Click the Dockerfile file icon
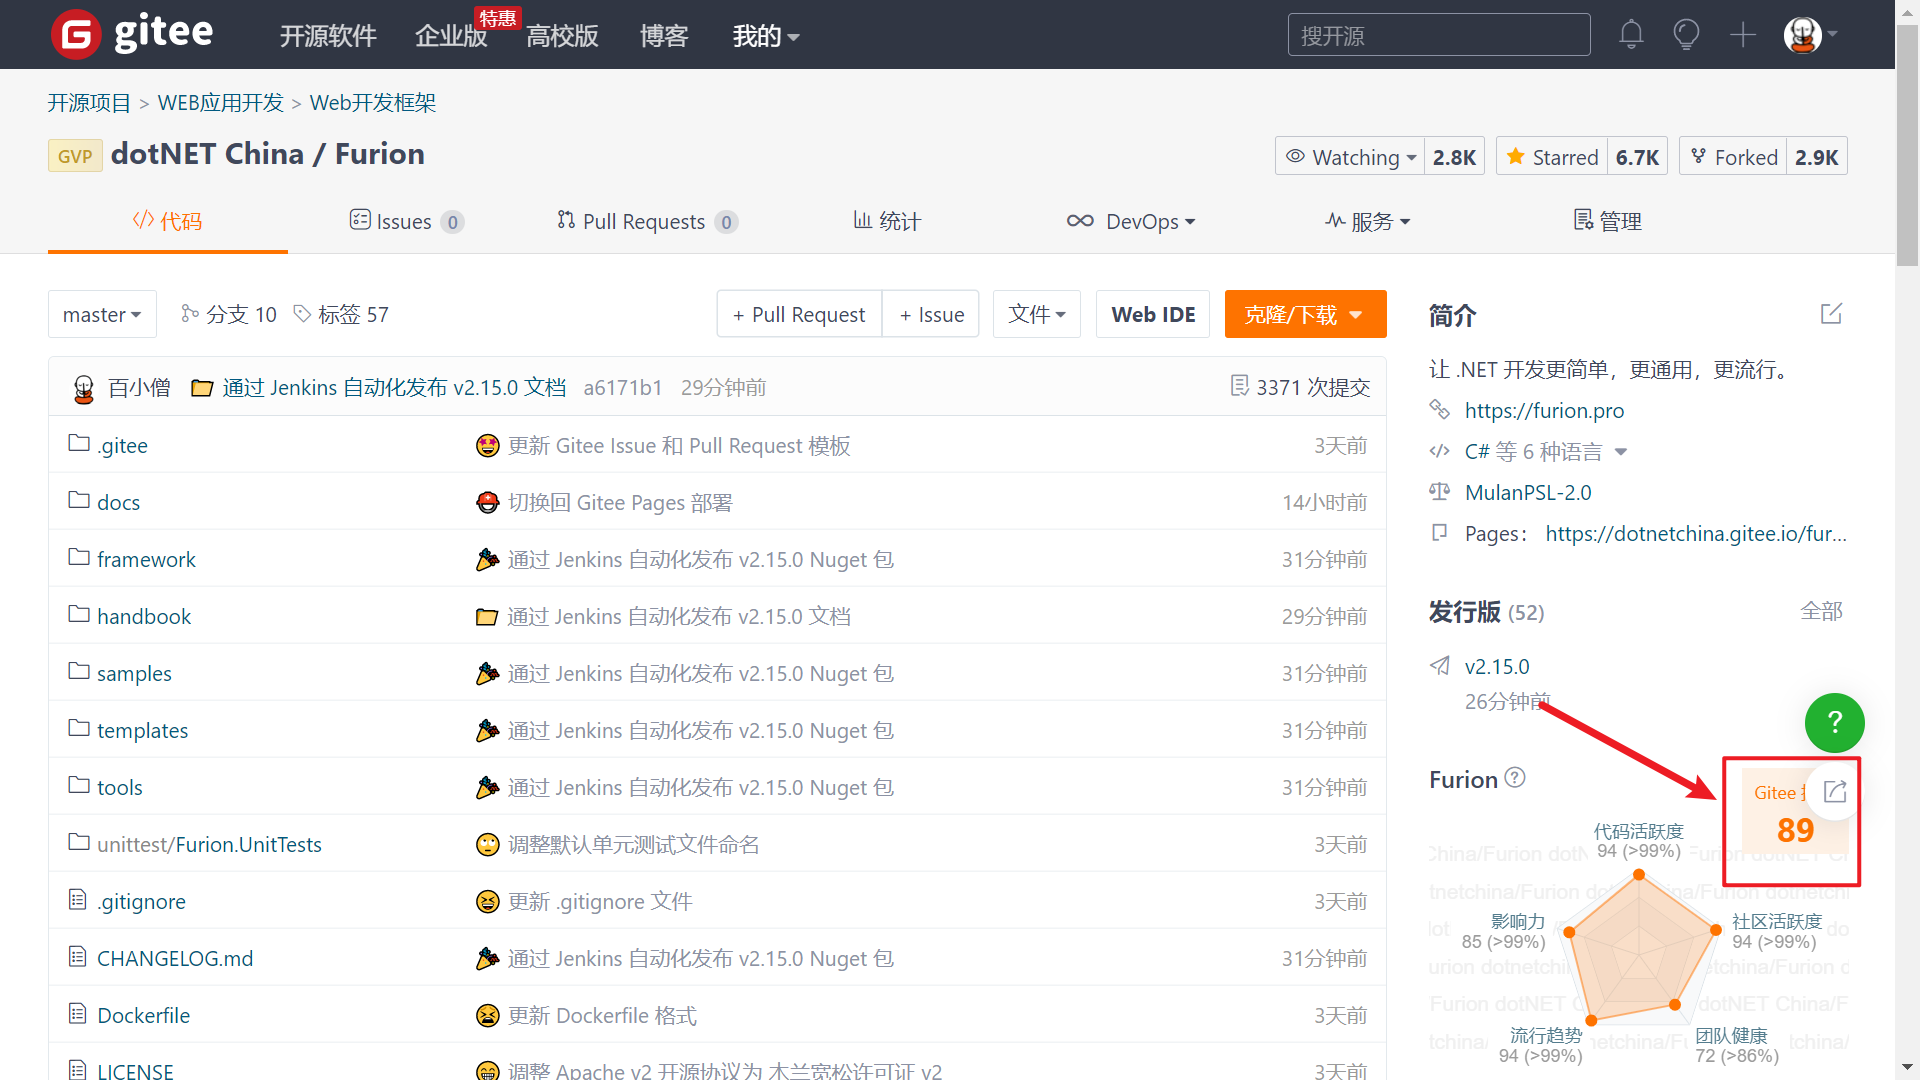1920x1080 pixels. click(78, 1014)
